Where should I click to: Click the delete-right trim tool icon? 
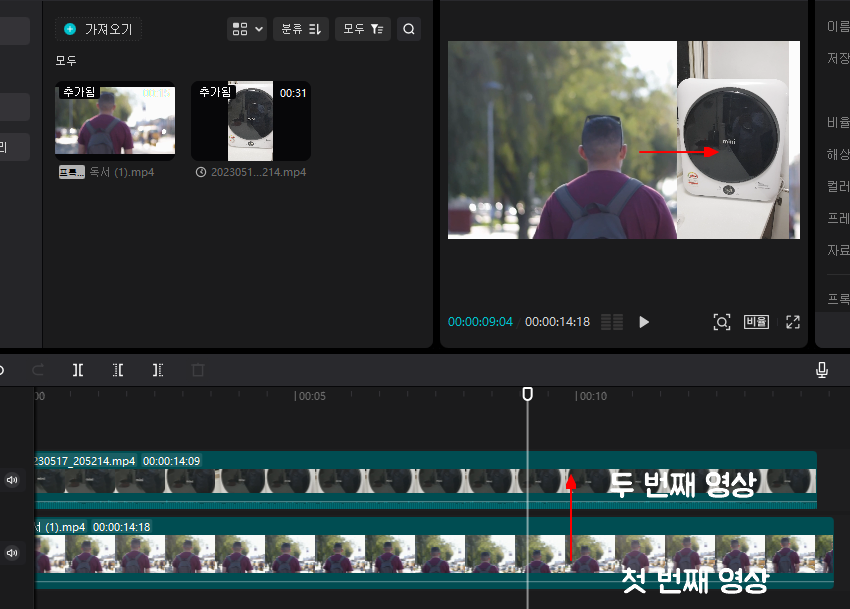pos(158,370)
